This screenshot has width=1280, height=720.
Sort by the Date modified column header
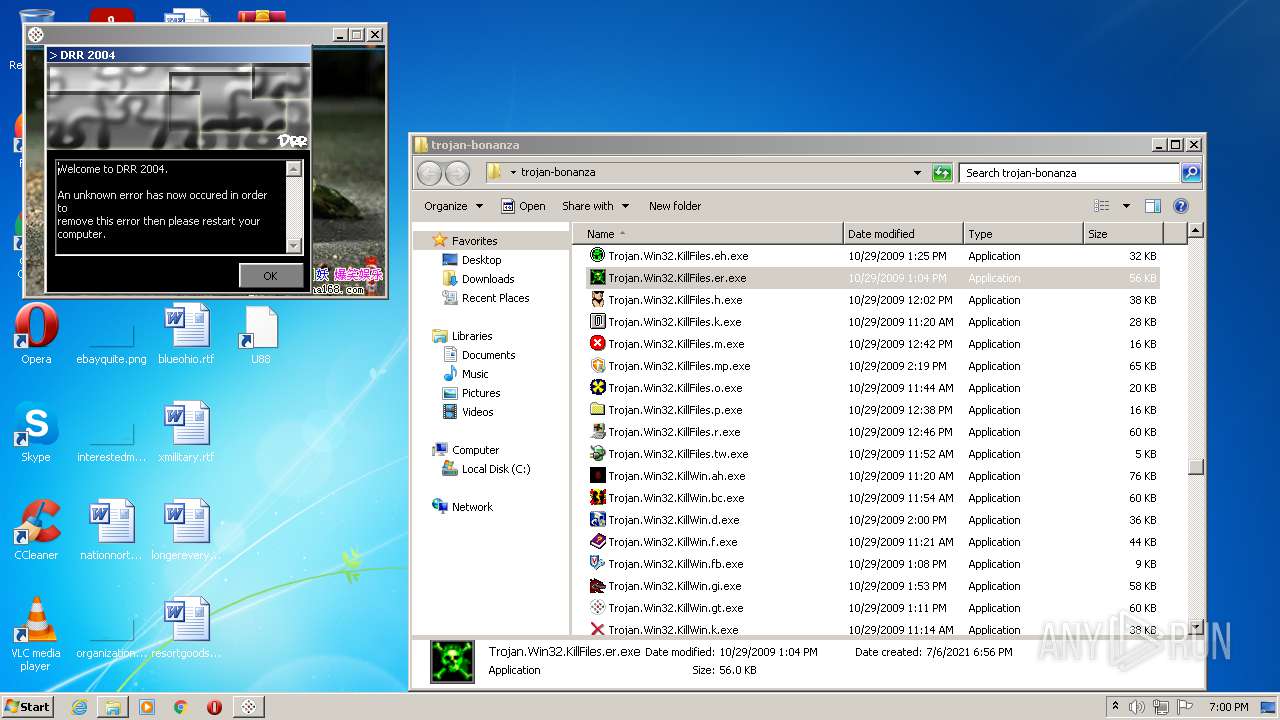point(903,234)
